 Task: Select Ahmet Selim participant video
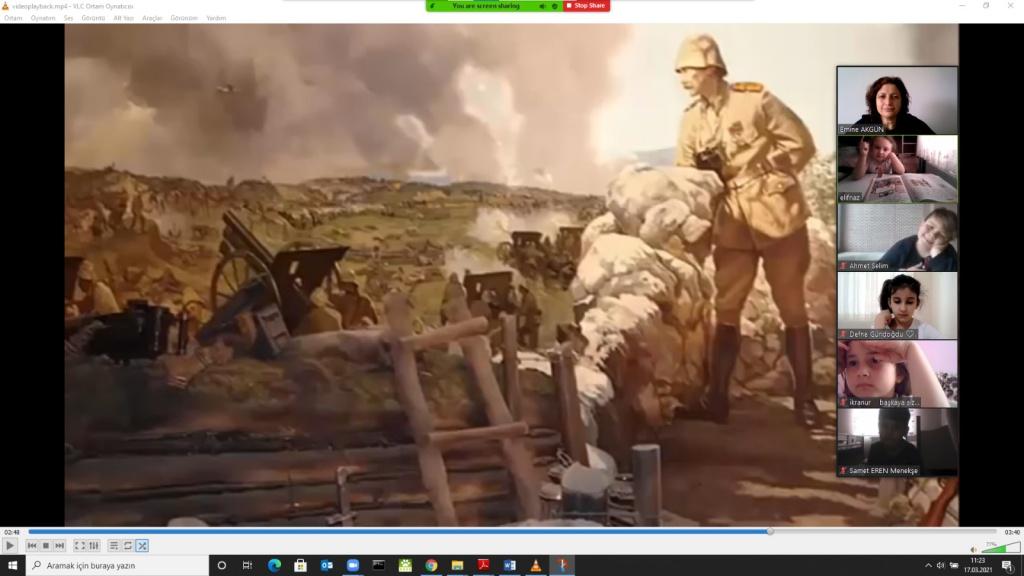tap(897, 237)
